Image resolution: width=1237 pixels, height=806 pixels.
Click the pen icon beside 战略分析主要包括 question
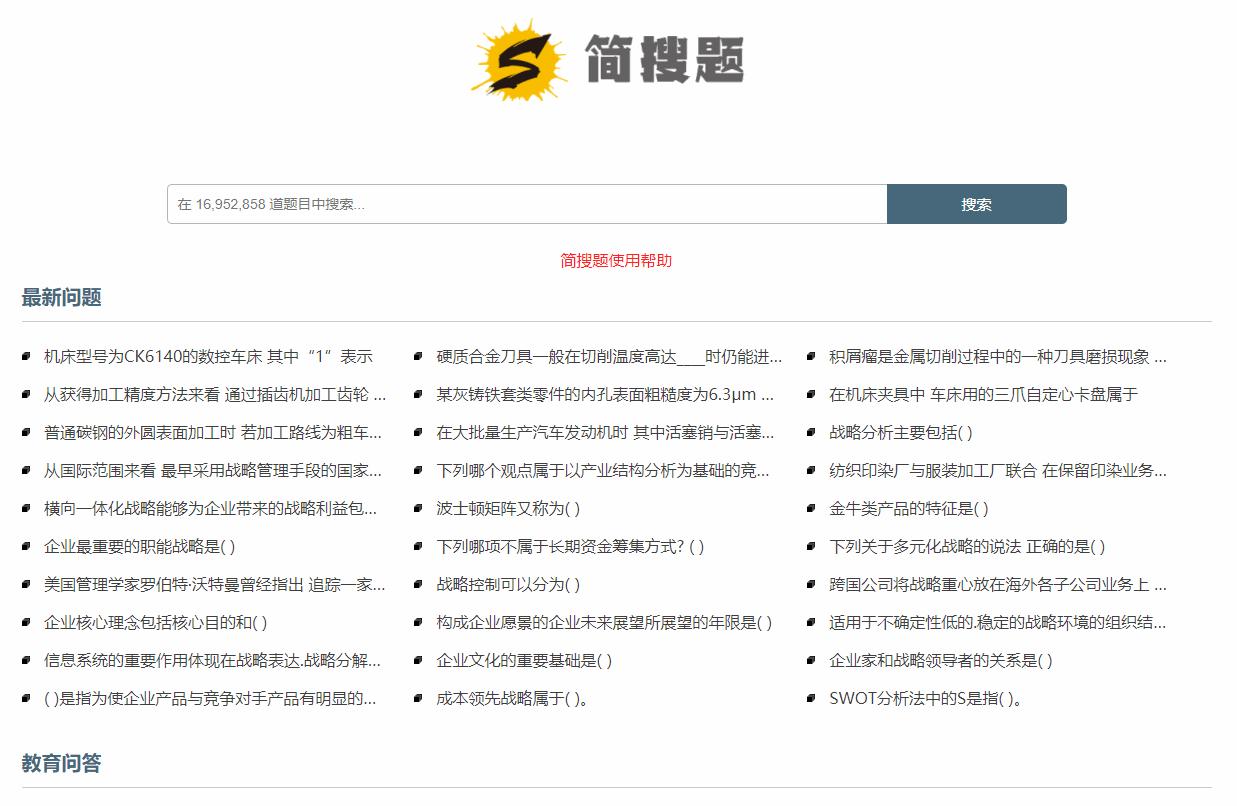tap(811, 432)
